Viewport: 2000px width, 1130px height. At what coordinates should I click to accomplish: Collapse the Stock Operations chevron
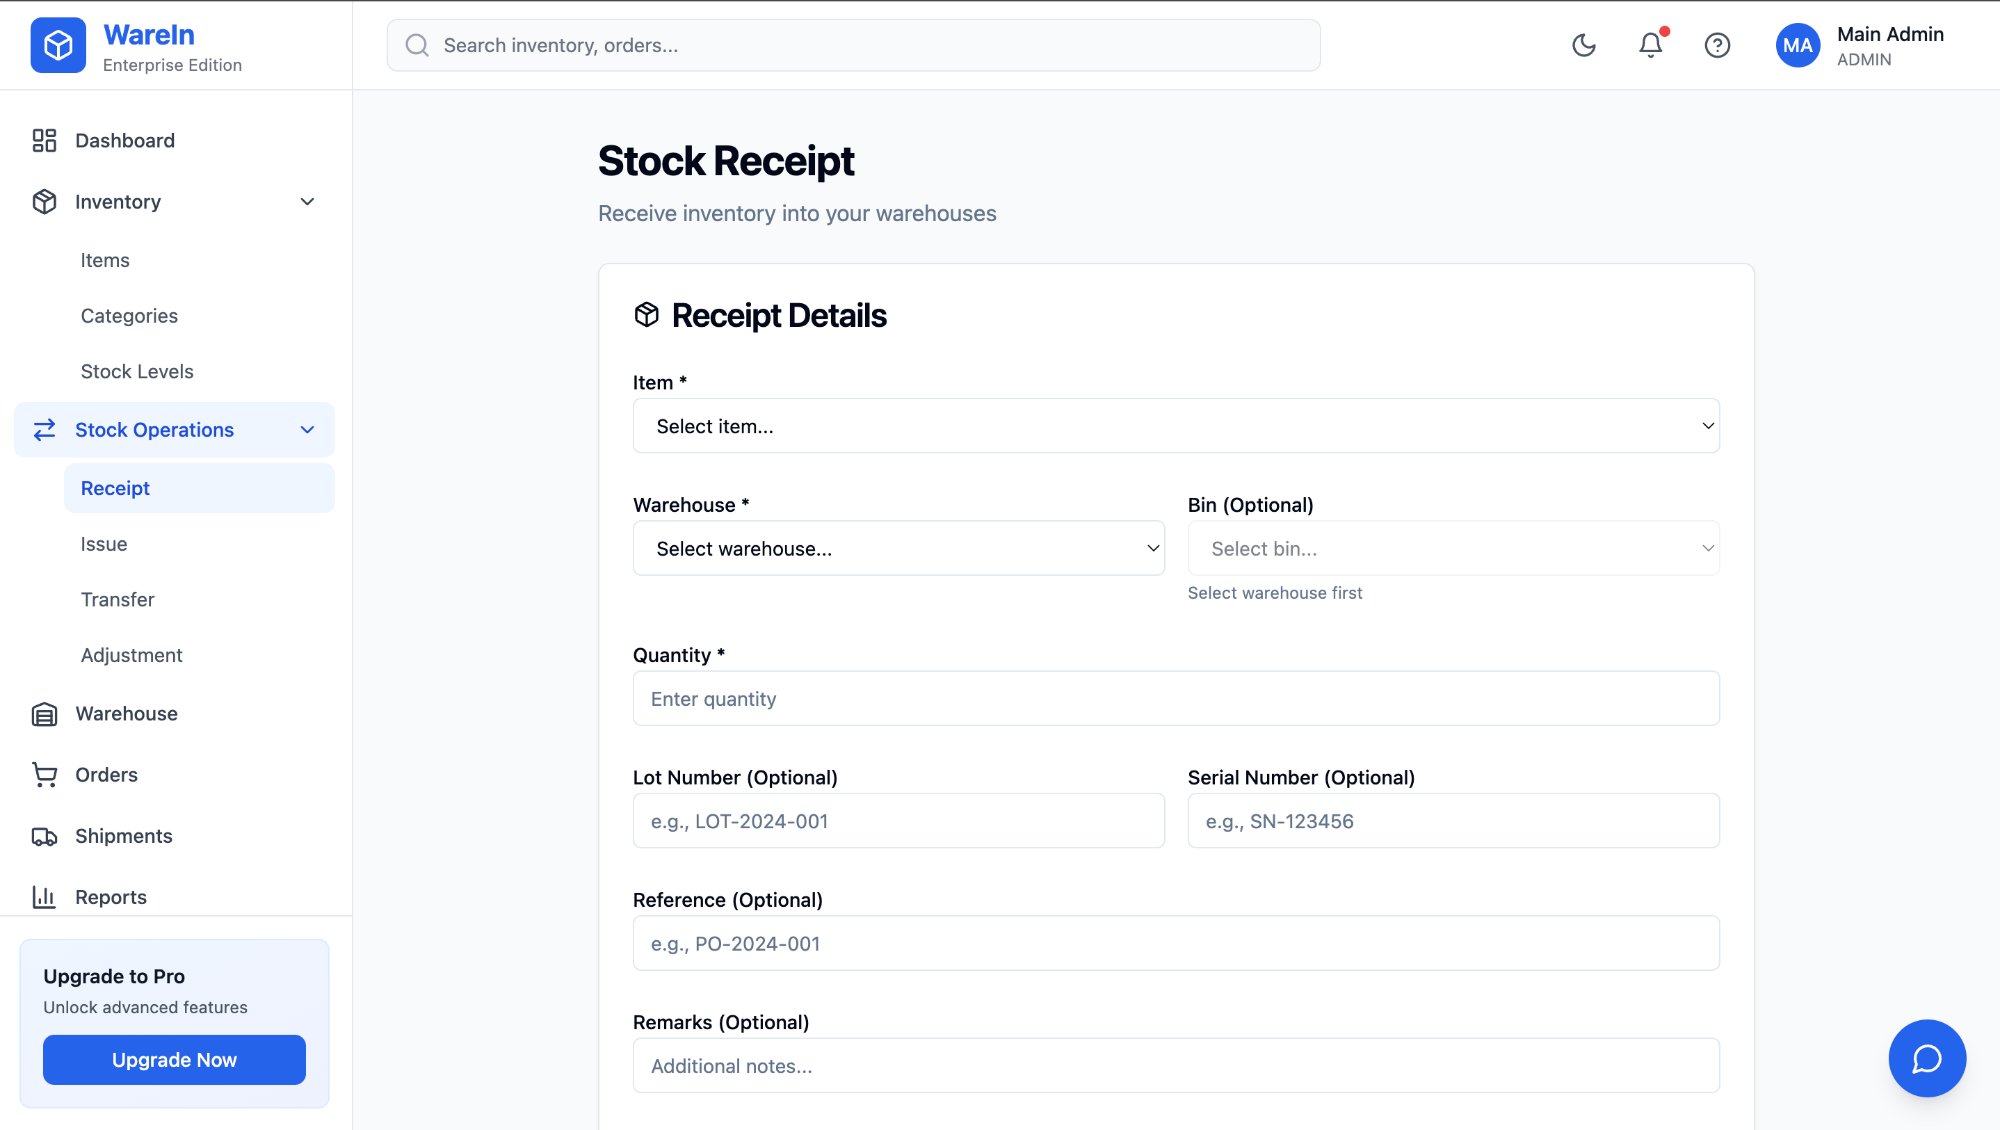pyautogui.click(x=307, y=430)
